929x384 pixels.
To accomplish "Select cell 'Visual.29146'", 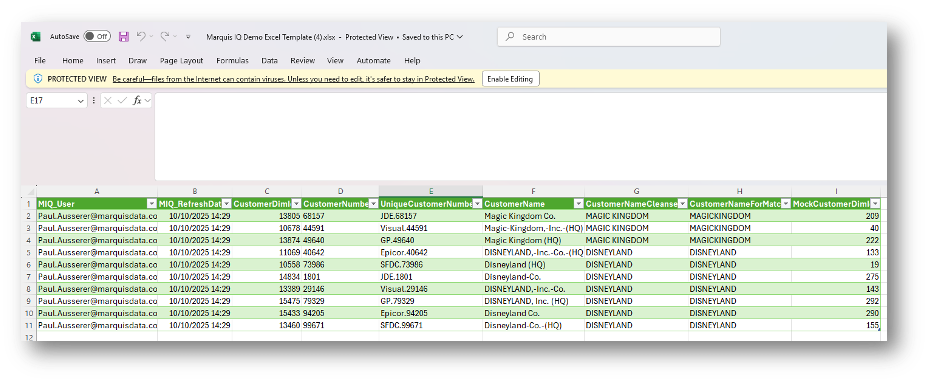I will click(431, 289).
